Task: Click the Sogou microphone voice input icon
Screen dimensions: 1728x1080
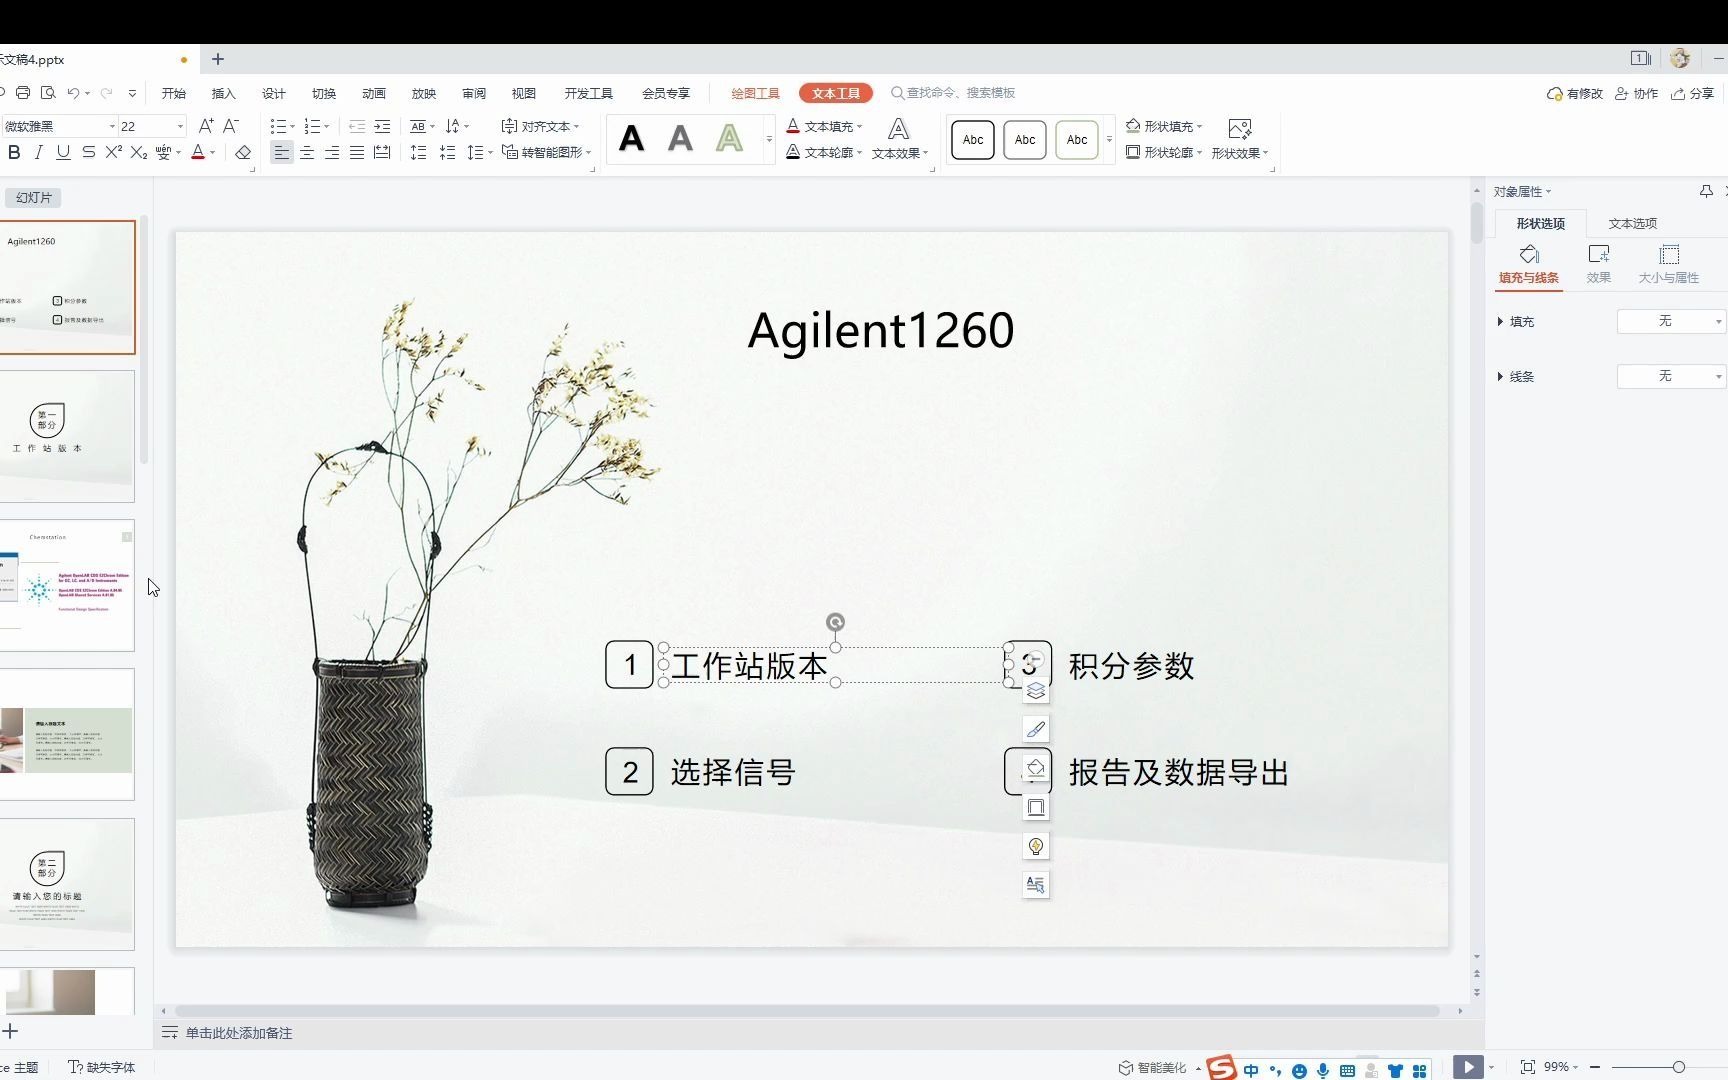Action: click(x=1323, y=1070)
